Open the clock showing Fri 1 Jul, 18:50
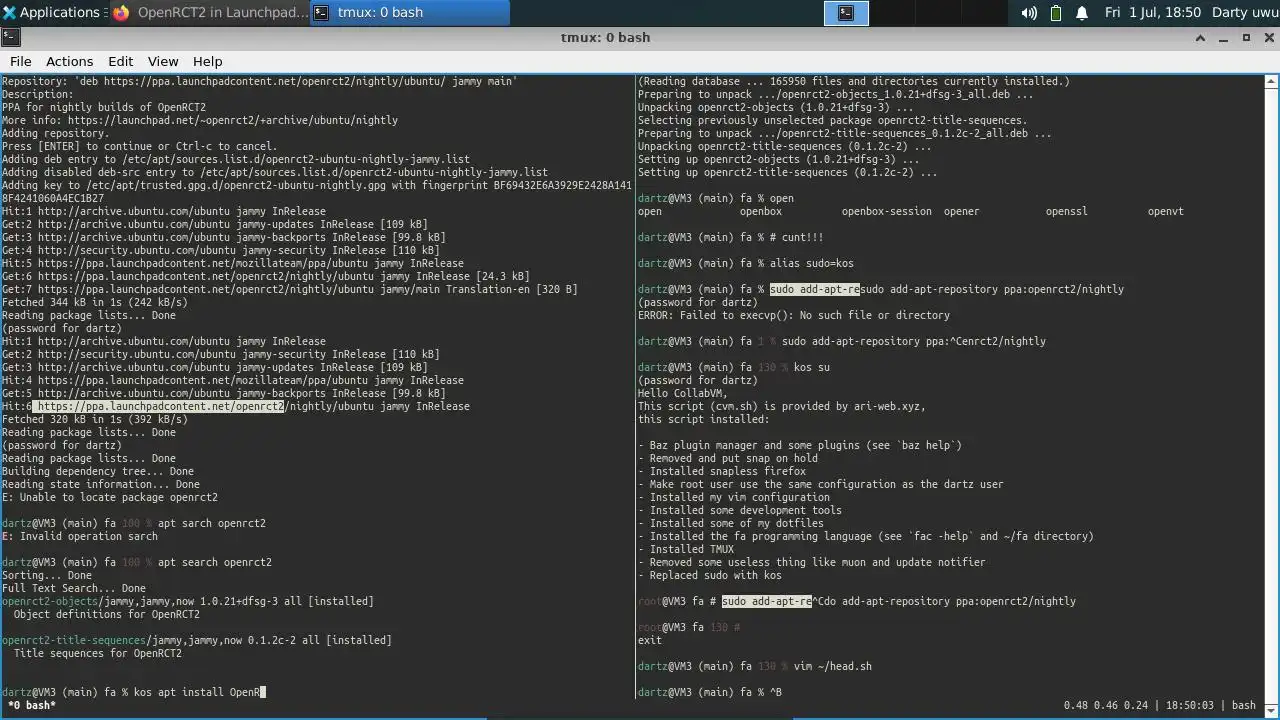Screen dimensions: 1280x720 (x=1152, y=13)
